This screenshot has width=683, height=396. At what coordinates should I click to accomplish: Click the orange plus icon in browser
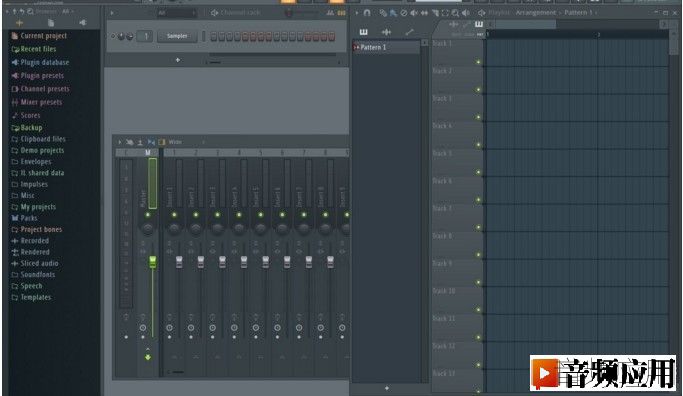tap(20, 23)
